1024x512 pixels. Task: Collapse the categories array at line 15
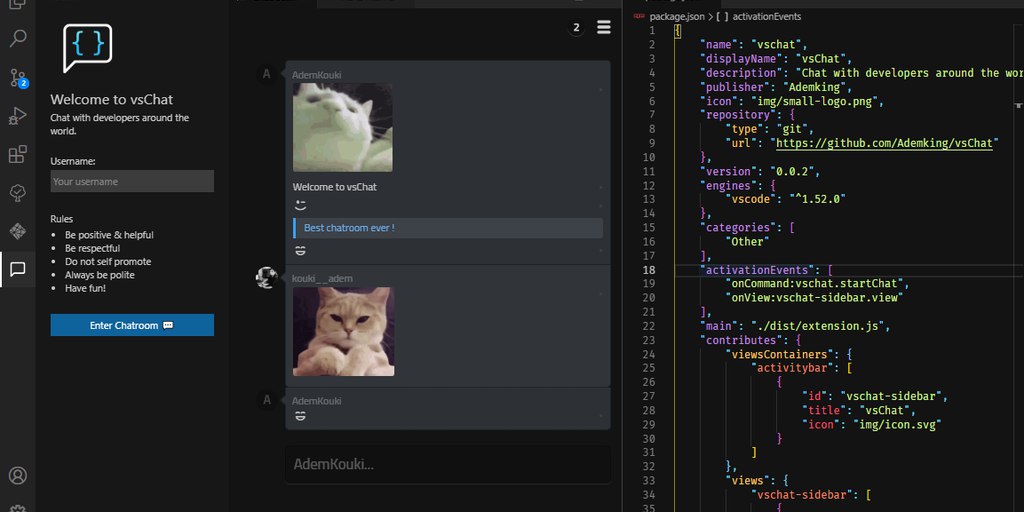click(x=667, y=228)
